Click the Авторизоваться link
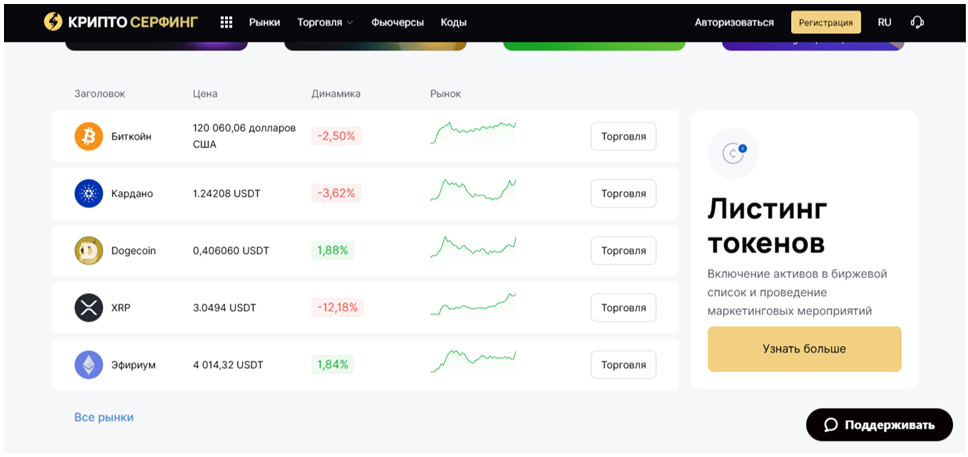This screenshot has height=457, width=968. [x=734, y=22]
